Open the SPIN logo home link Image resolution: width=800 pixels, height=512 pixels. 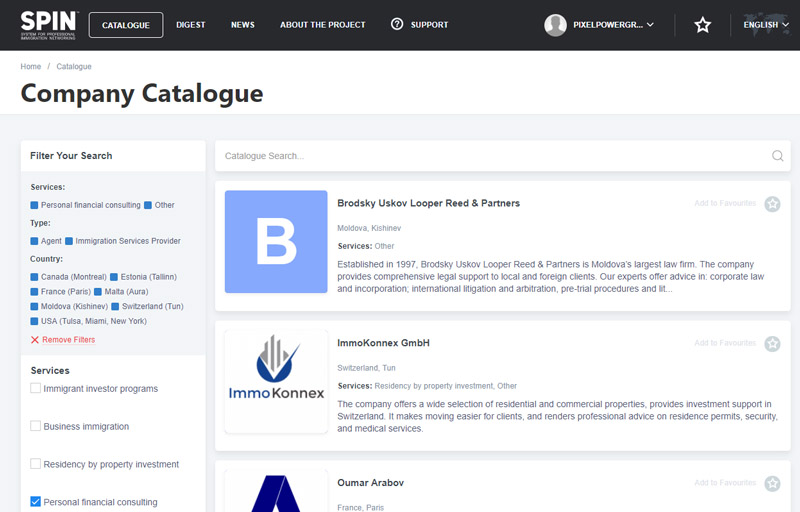(x=48, y=25)
